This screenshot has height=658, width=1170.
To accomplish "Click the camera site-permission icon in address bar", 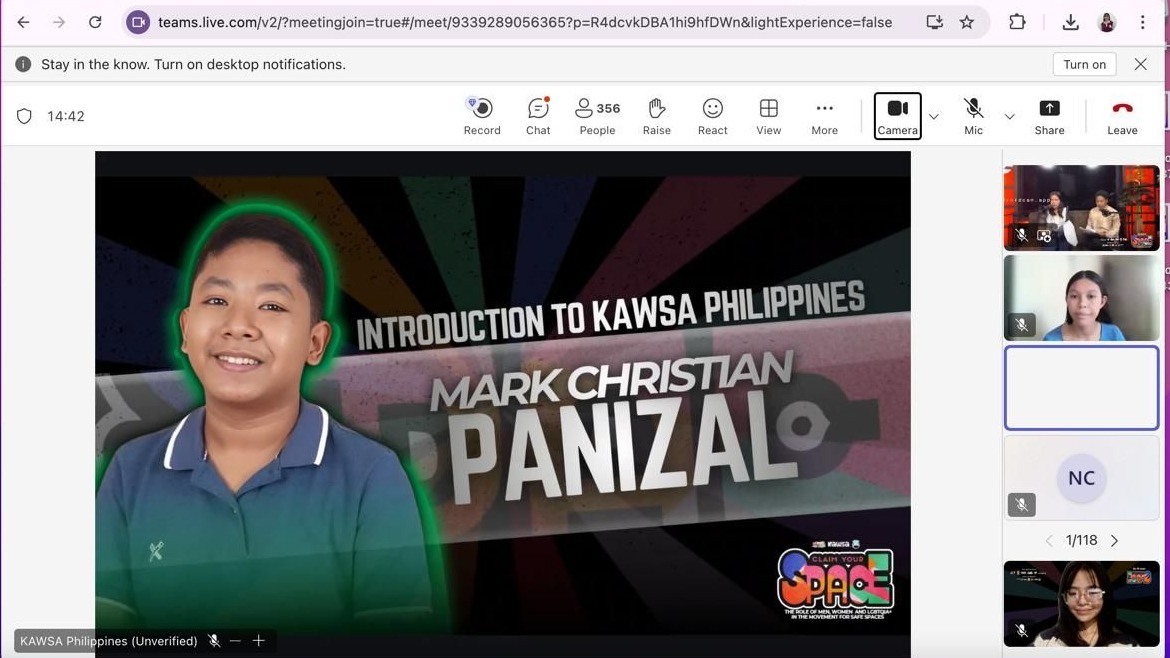I will click(138, 22).
